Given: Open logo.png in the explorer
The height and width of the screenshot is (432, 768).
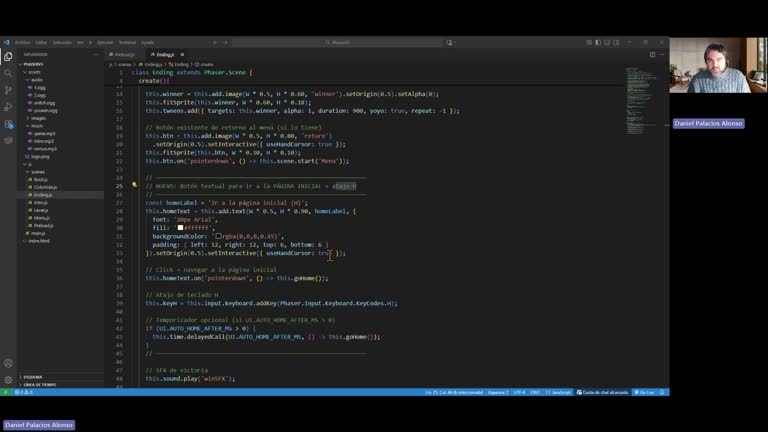Looking at the screenshot, I should coord(40,157).
